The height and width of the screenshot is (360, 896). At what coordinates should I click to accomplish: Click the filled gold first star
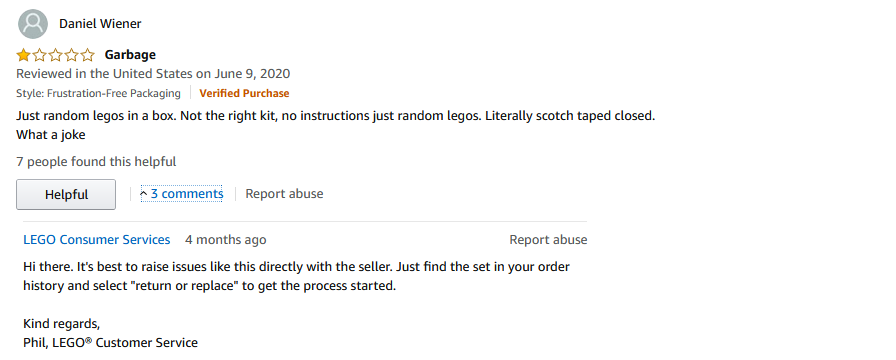click(x=23, y=55)
